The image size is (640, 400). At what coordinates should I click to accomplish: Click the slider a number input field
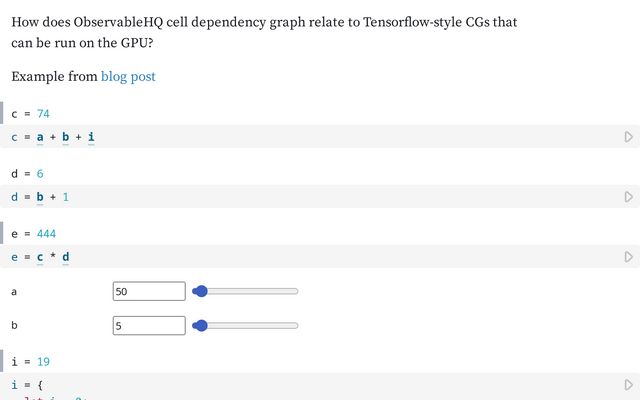coord(149,291)
